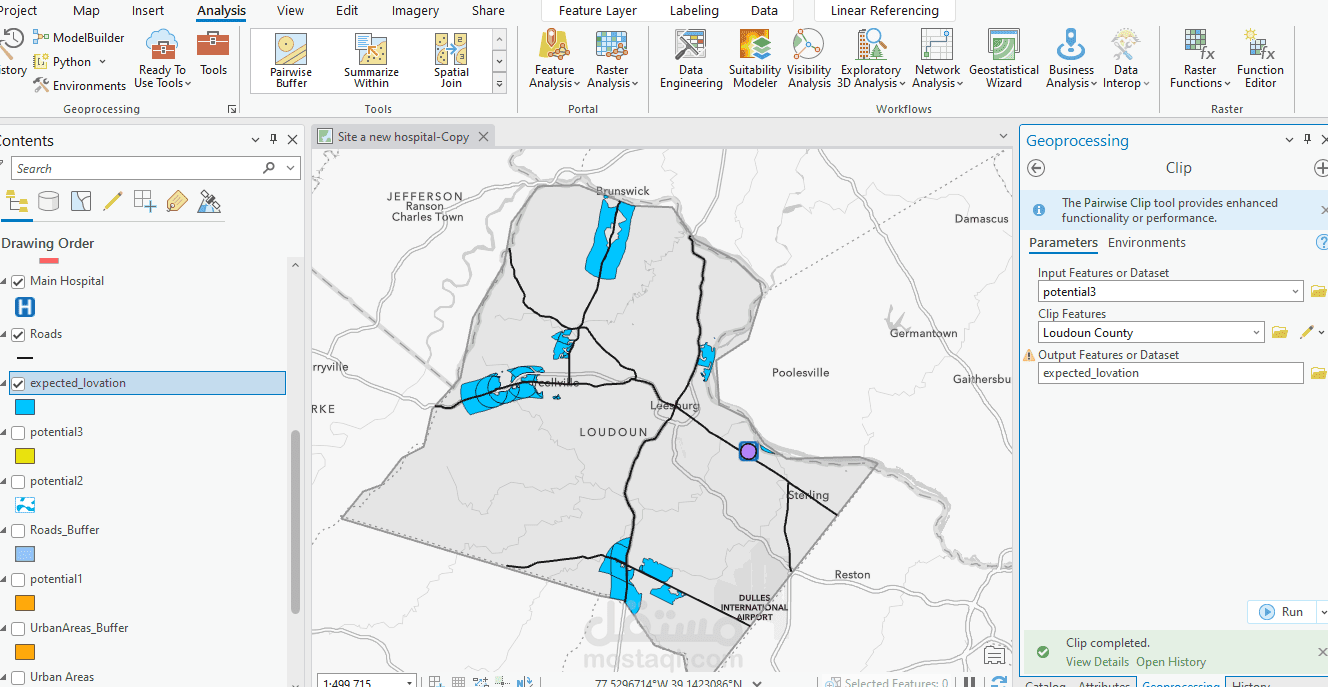Open the Linear Referencing ribbon tab

point(885,11)
